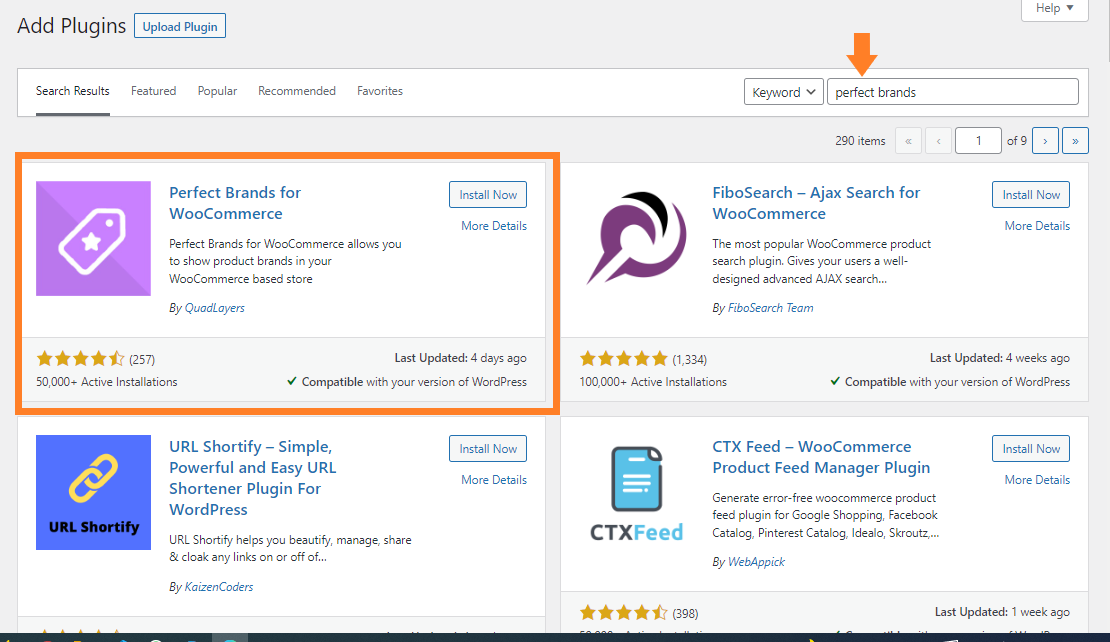Open WebAppick author link
The width and height of the screenshot is (1110, 642).
pos(756,562)
